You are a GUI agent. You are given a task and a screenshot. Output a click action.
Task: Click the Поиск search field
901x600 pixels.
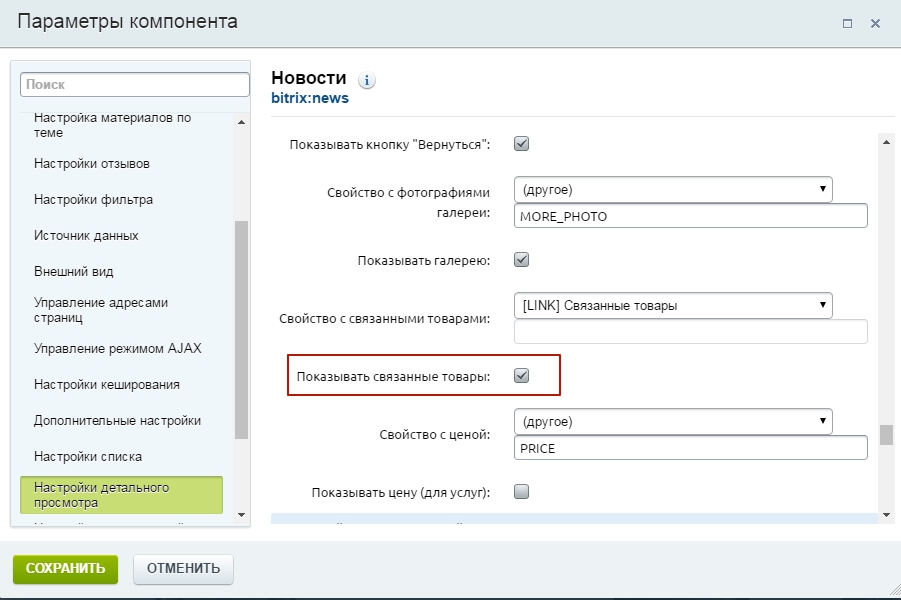click(134, 85)
